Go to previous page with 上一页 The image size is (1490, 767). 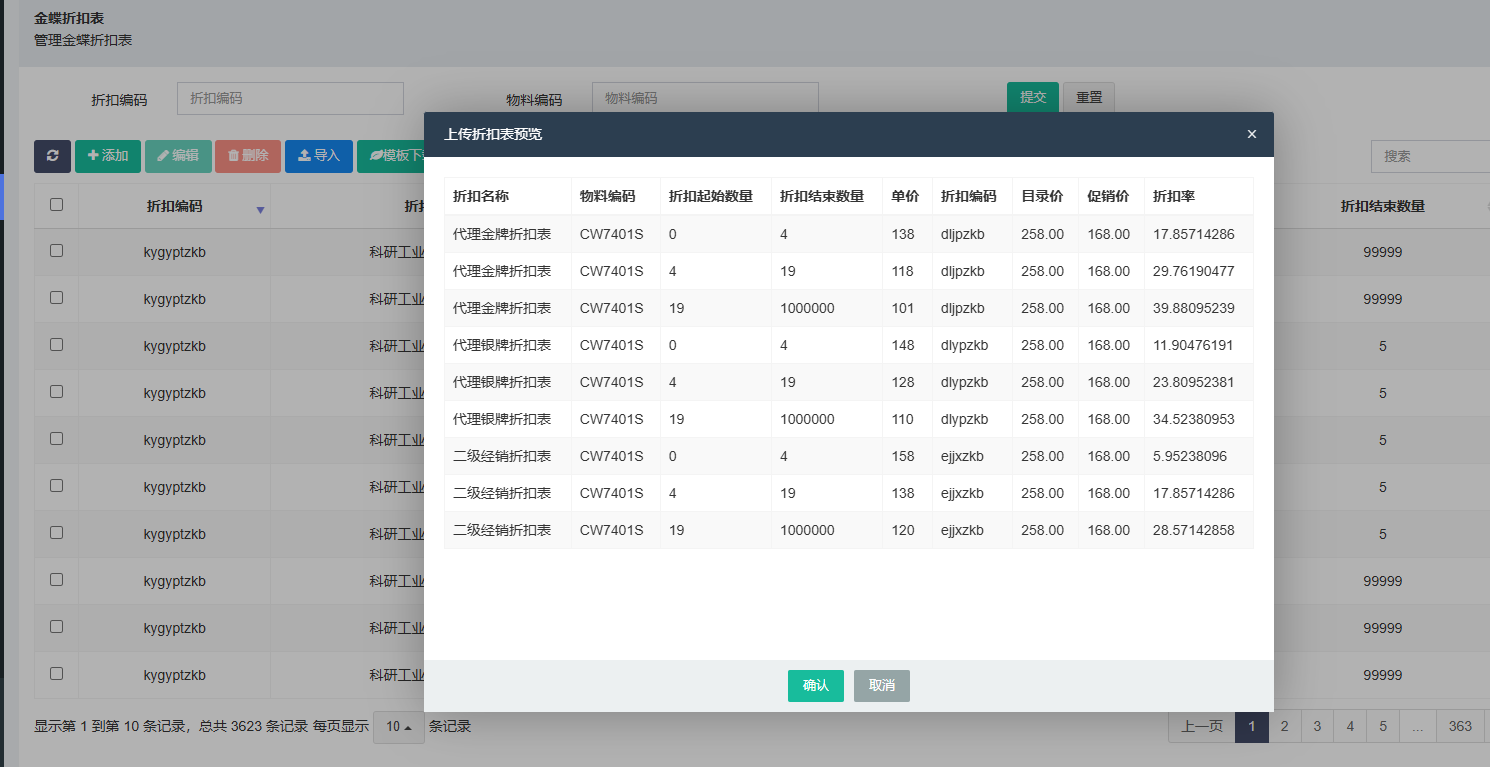click(x=1202, y=726)
